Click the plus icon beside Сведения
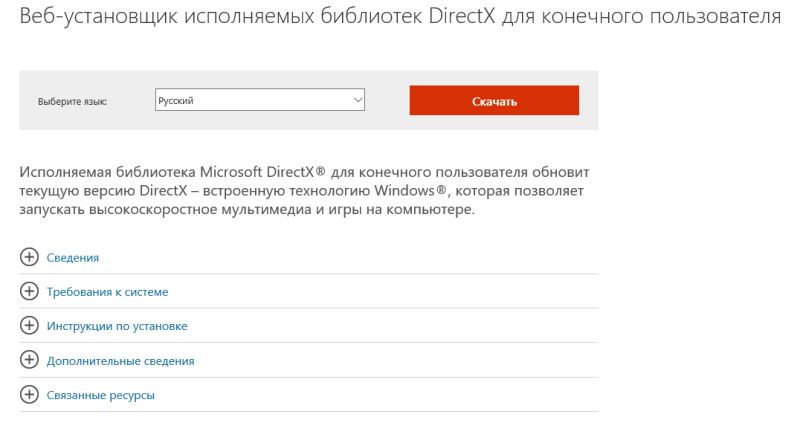 coord(29,257)
